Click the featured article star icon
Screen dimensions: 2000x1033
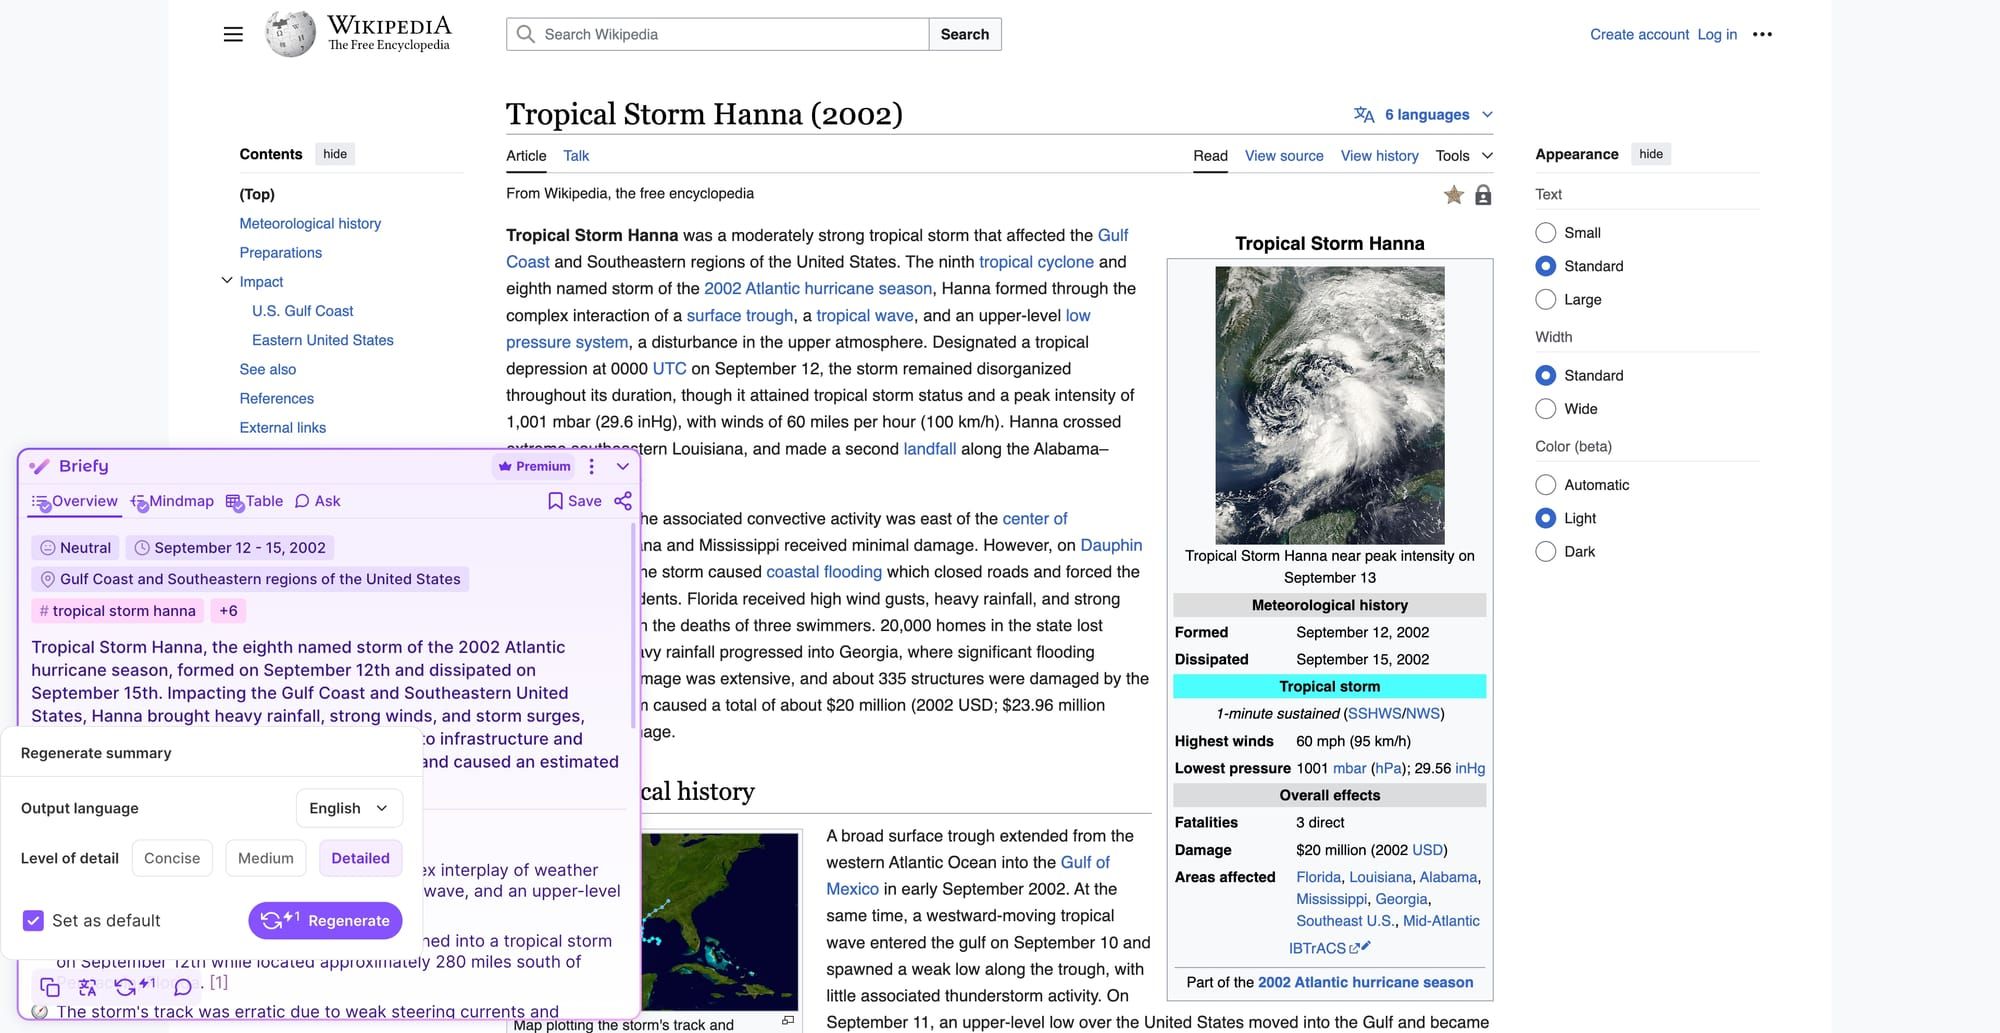click(x=1454, y=195)
